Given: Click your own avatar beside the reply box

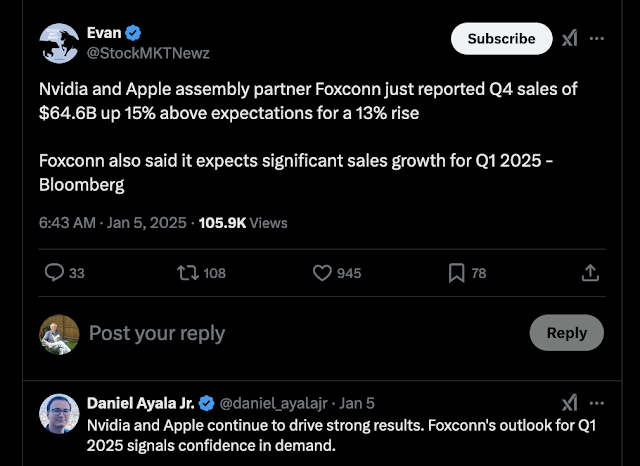Looking at the screenshot, I should [59, 333].
